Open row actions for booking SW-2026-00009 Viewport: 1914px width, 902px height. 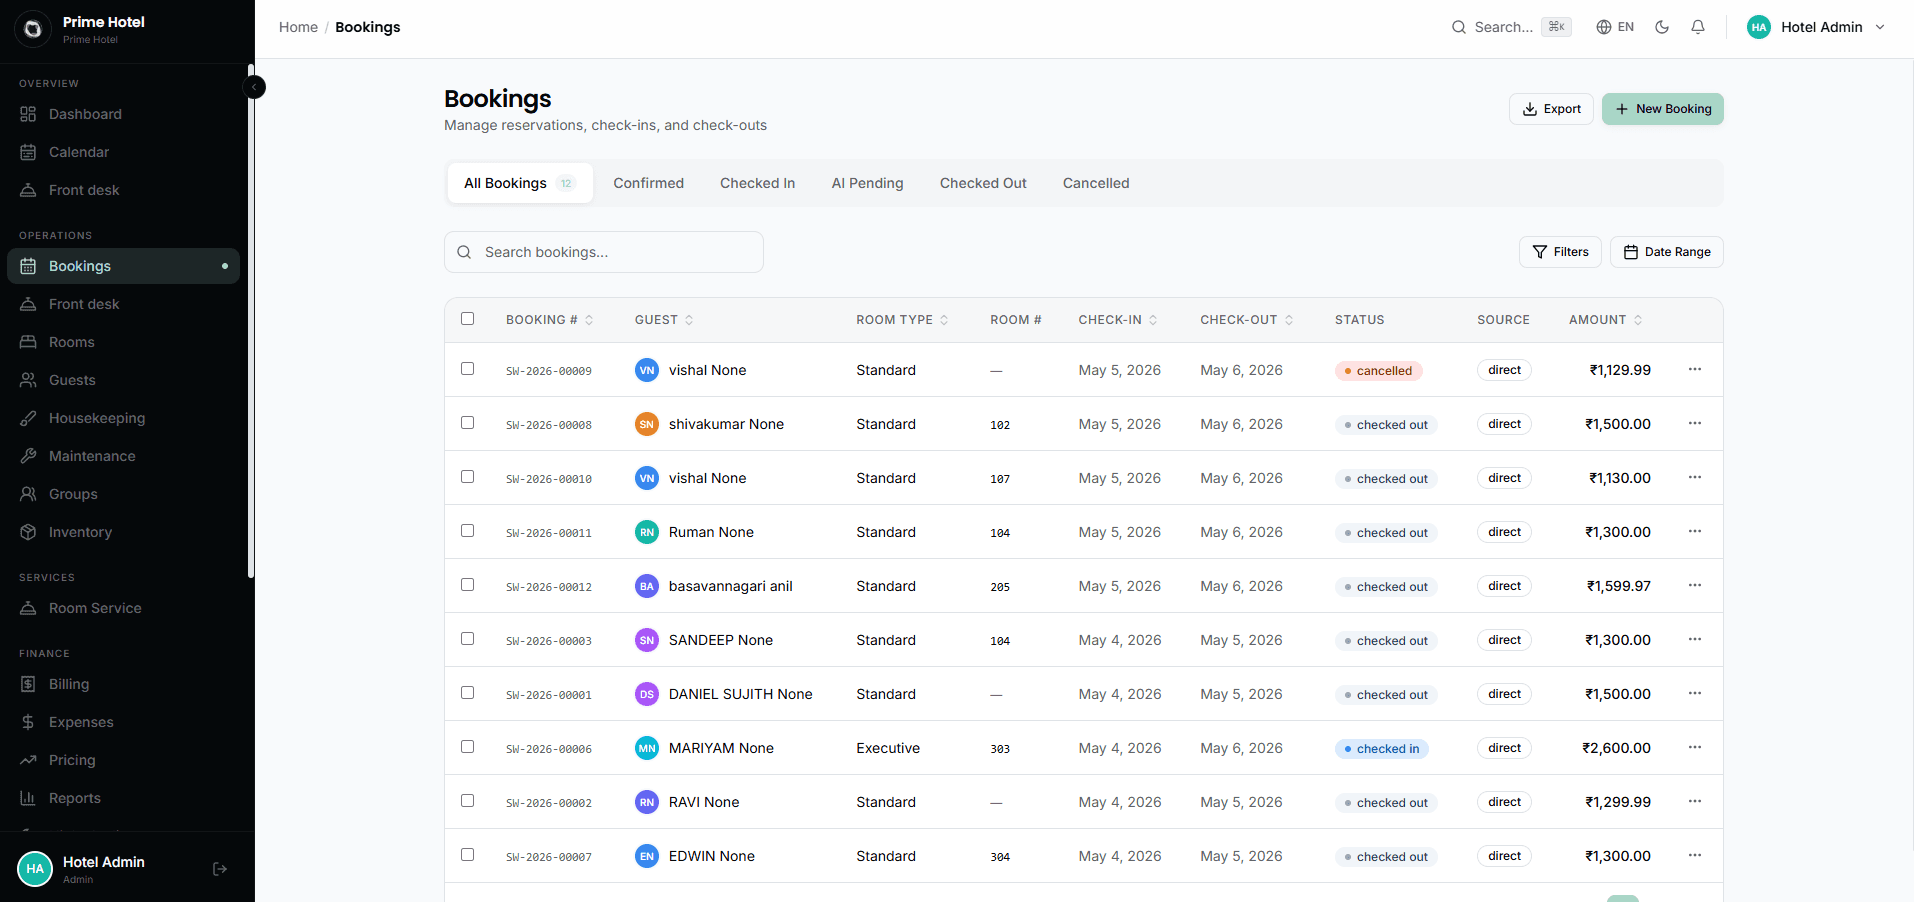(1695, 370)
